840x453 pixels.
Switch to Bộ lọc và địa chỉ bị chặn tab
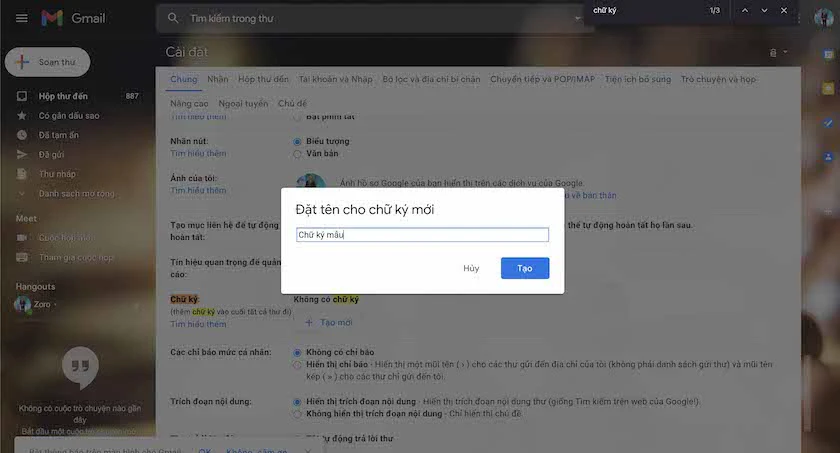[x=431, y=79]
